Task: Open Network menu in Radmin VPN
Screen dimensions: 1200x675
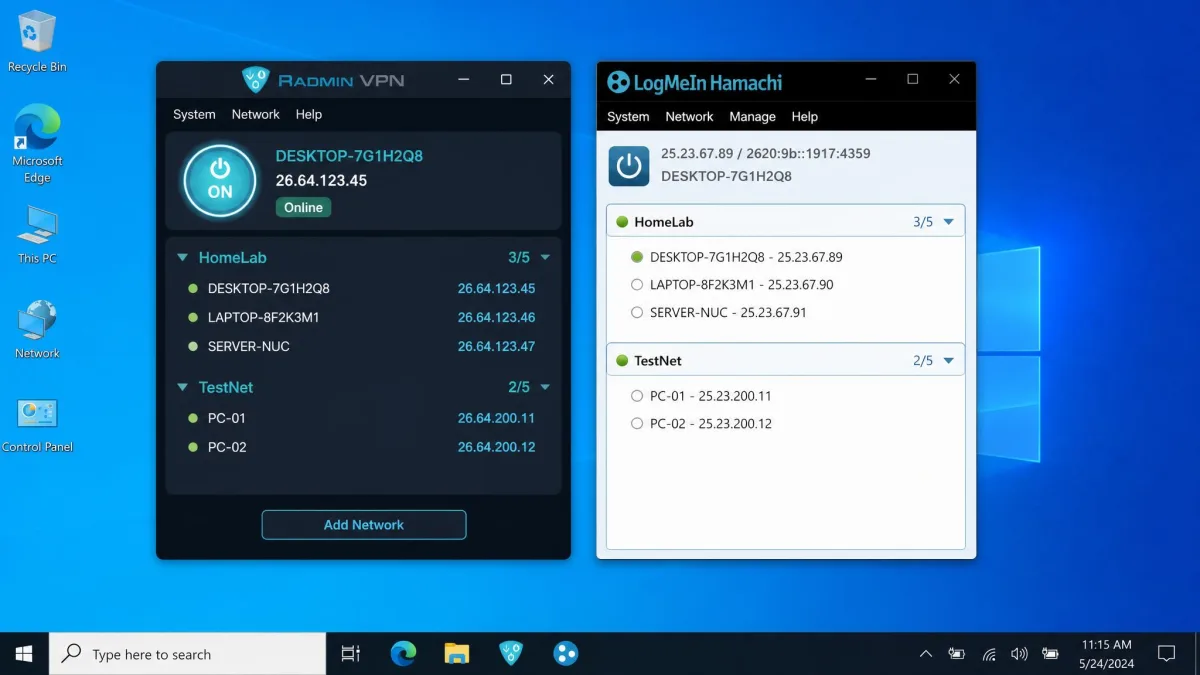Action: pyautogui.click(x=255, y=114)
